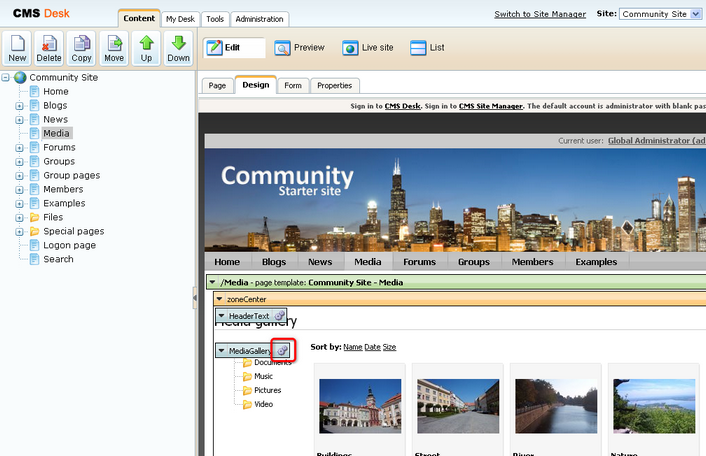The width and height of the screenshot is (706, 456).
Task: Expand the Forums tree node
Action: coord(19,148)
